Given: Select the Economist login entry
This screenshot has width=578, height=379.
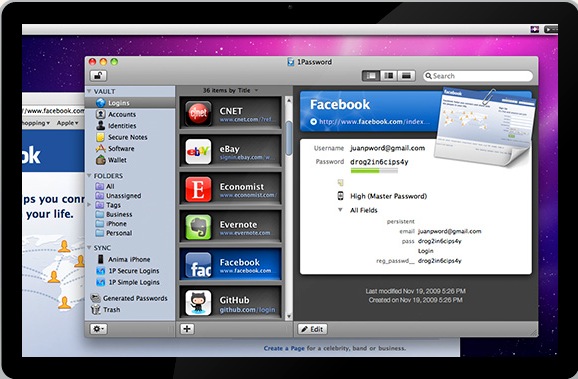Looking at the screenshot, I should pos(230,189).
